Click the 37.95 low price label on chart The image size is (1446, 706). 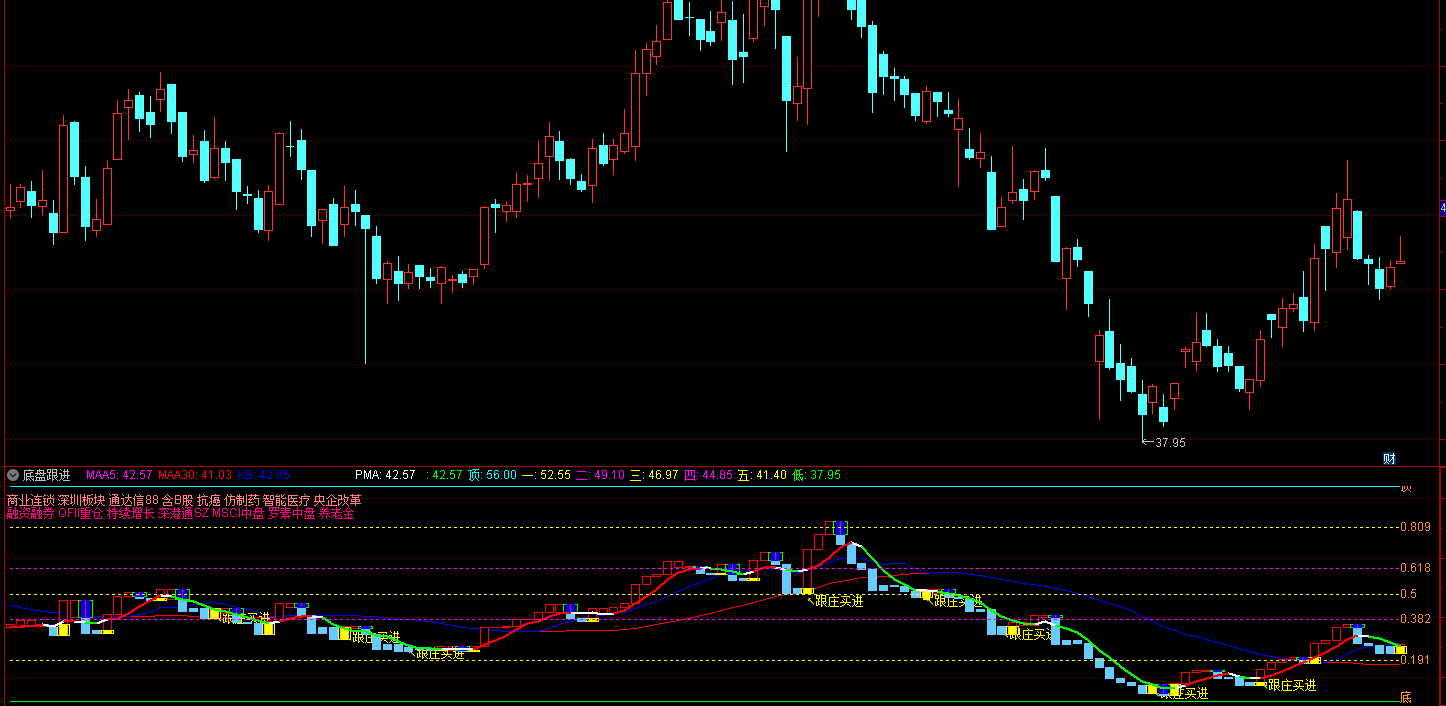pos(1170,442)
